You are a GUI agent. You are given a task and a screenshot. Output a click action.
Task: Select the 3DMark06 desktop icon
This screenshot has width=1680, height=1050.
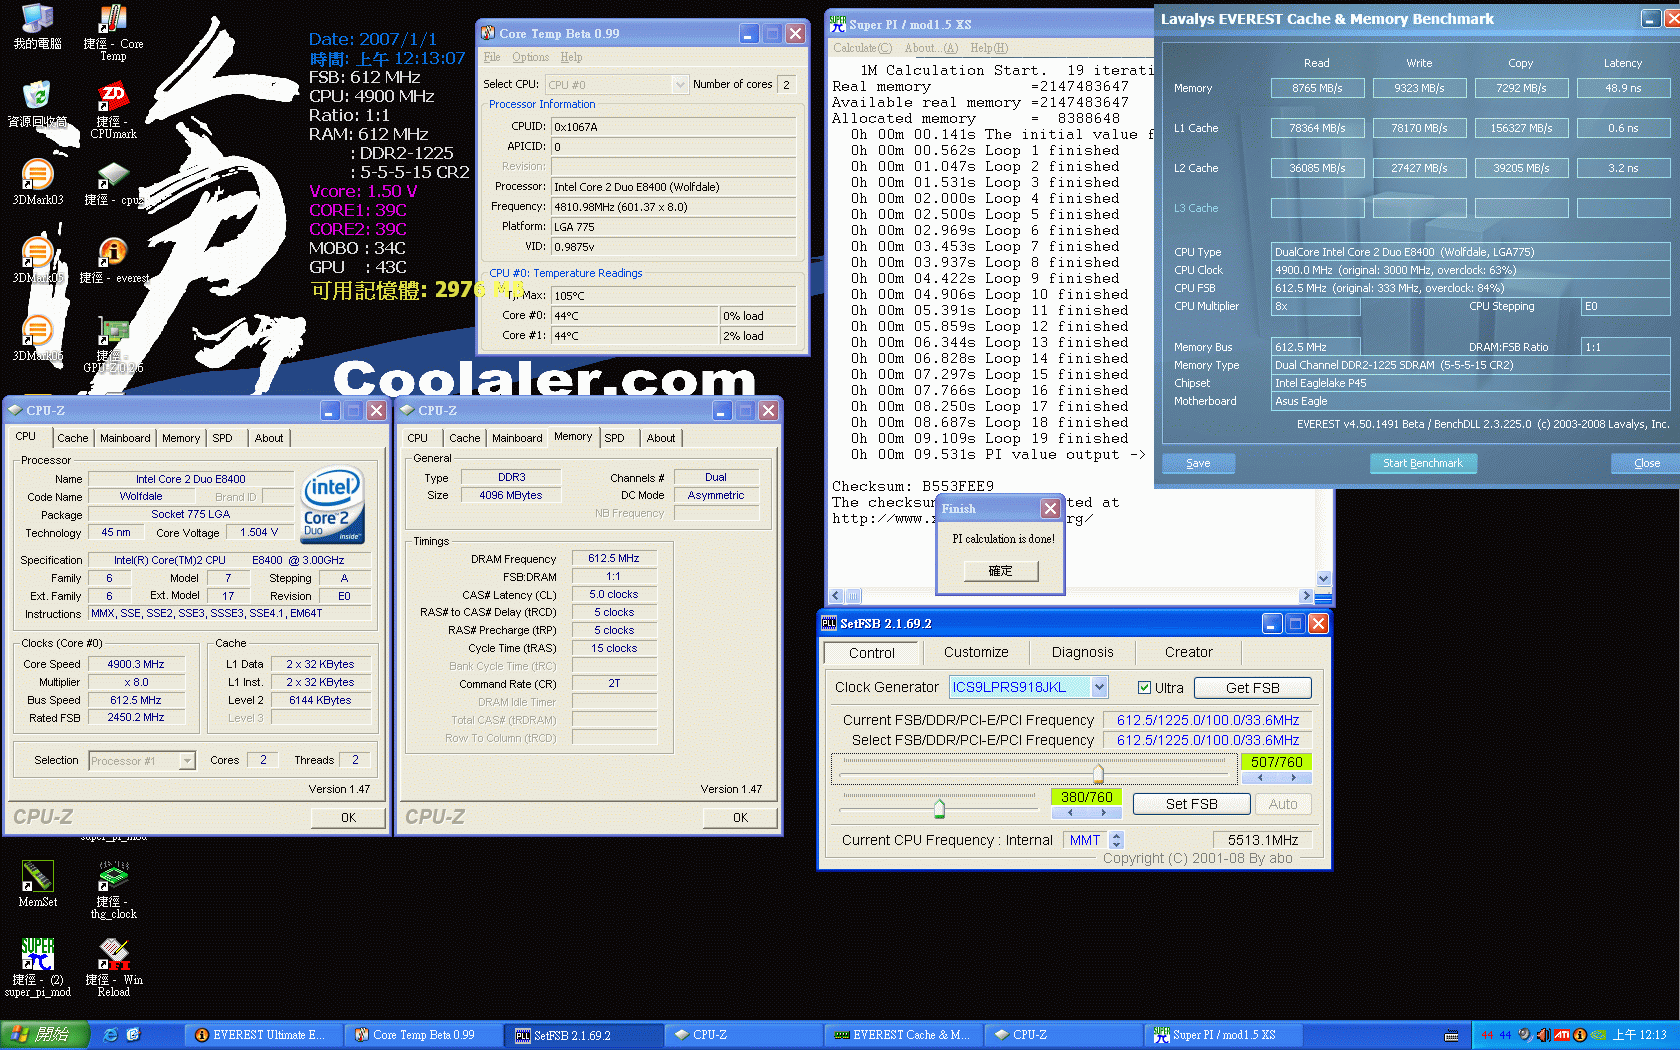click(x=37, y=338)
